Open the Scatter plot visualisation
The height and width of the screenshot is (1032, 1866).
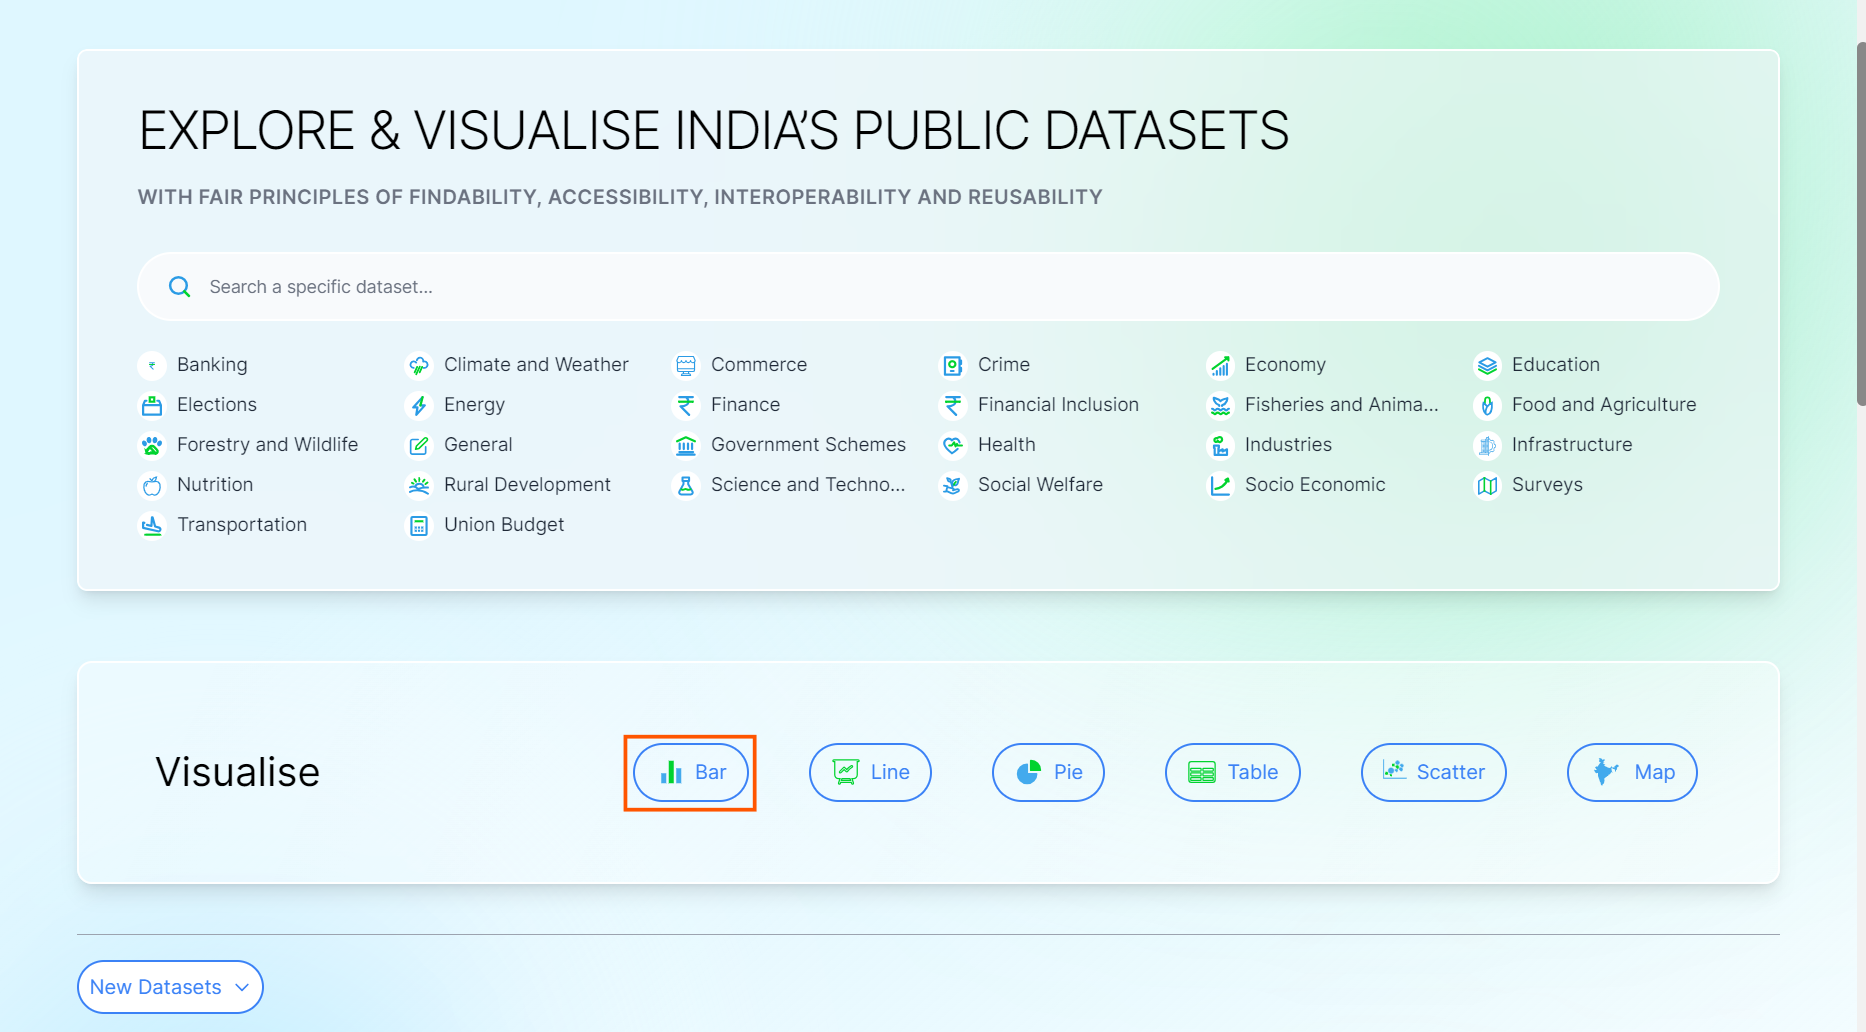click(1433, 772)
